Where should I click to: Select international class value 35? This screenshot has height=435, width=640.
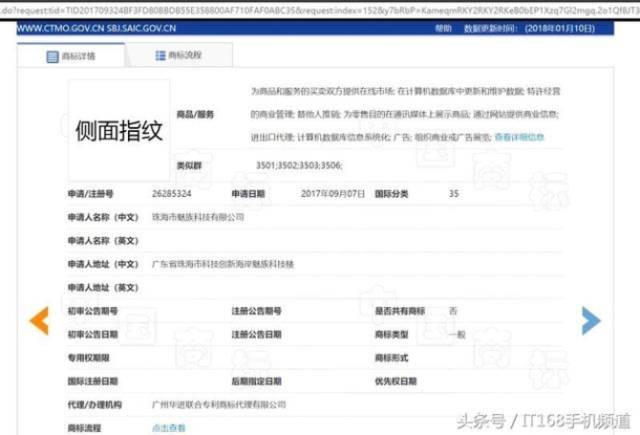(x=454, y=193)
